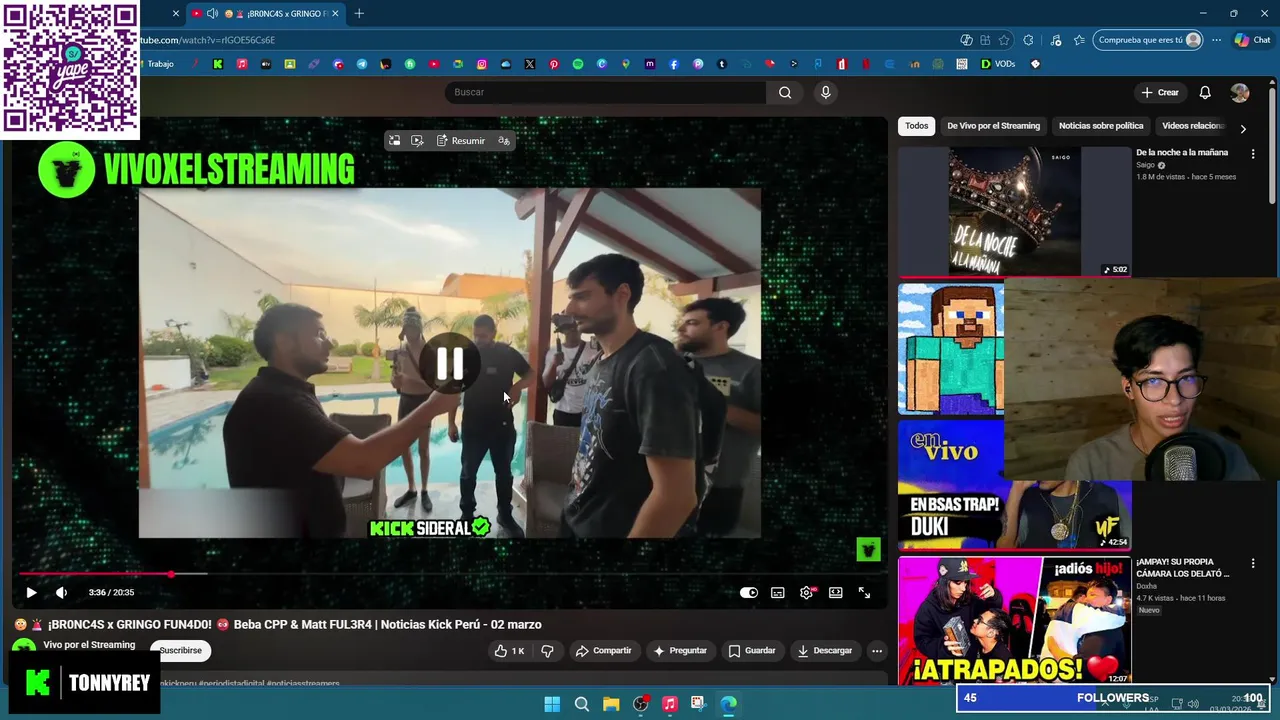This screenshot has height=720, width=1280.
Task: Open the Windows Start menu
Action: pos(552,704)
